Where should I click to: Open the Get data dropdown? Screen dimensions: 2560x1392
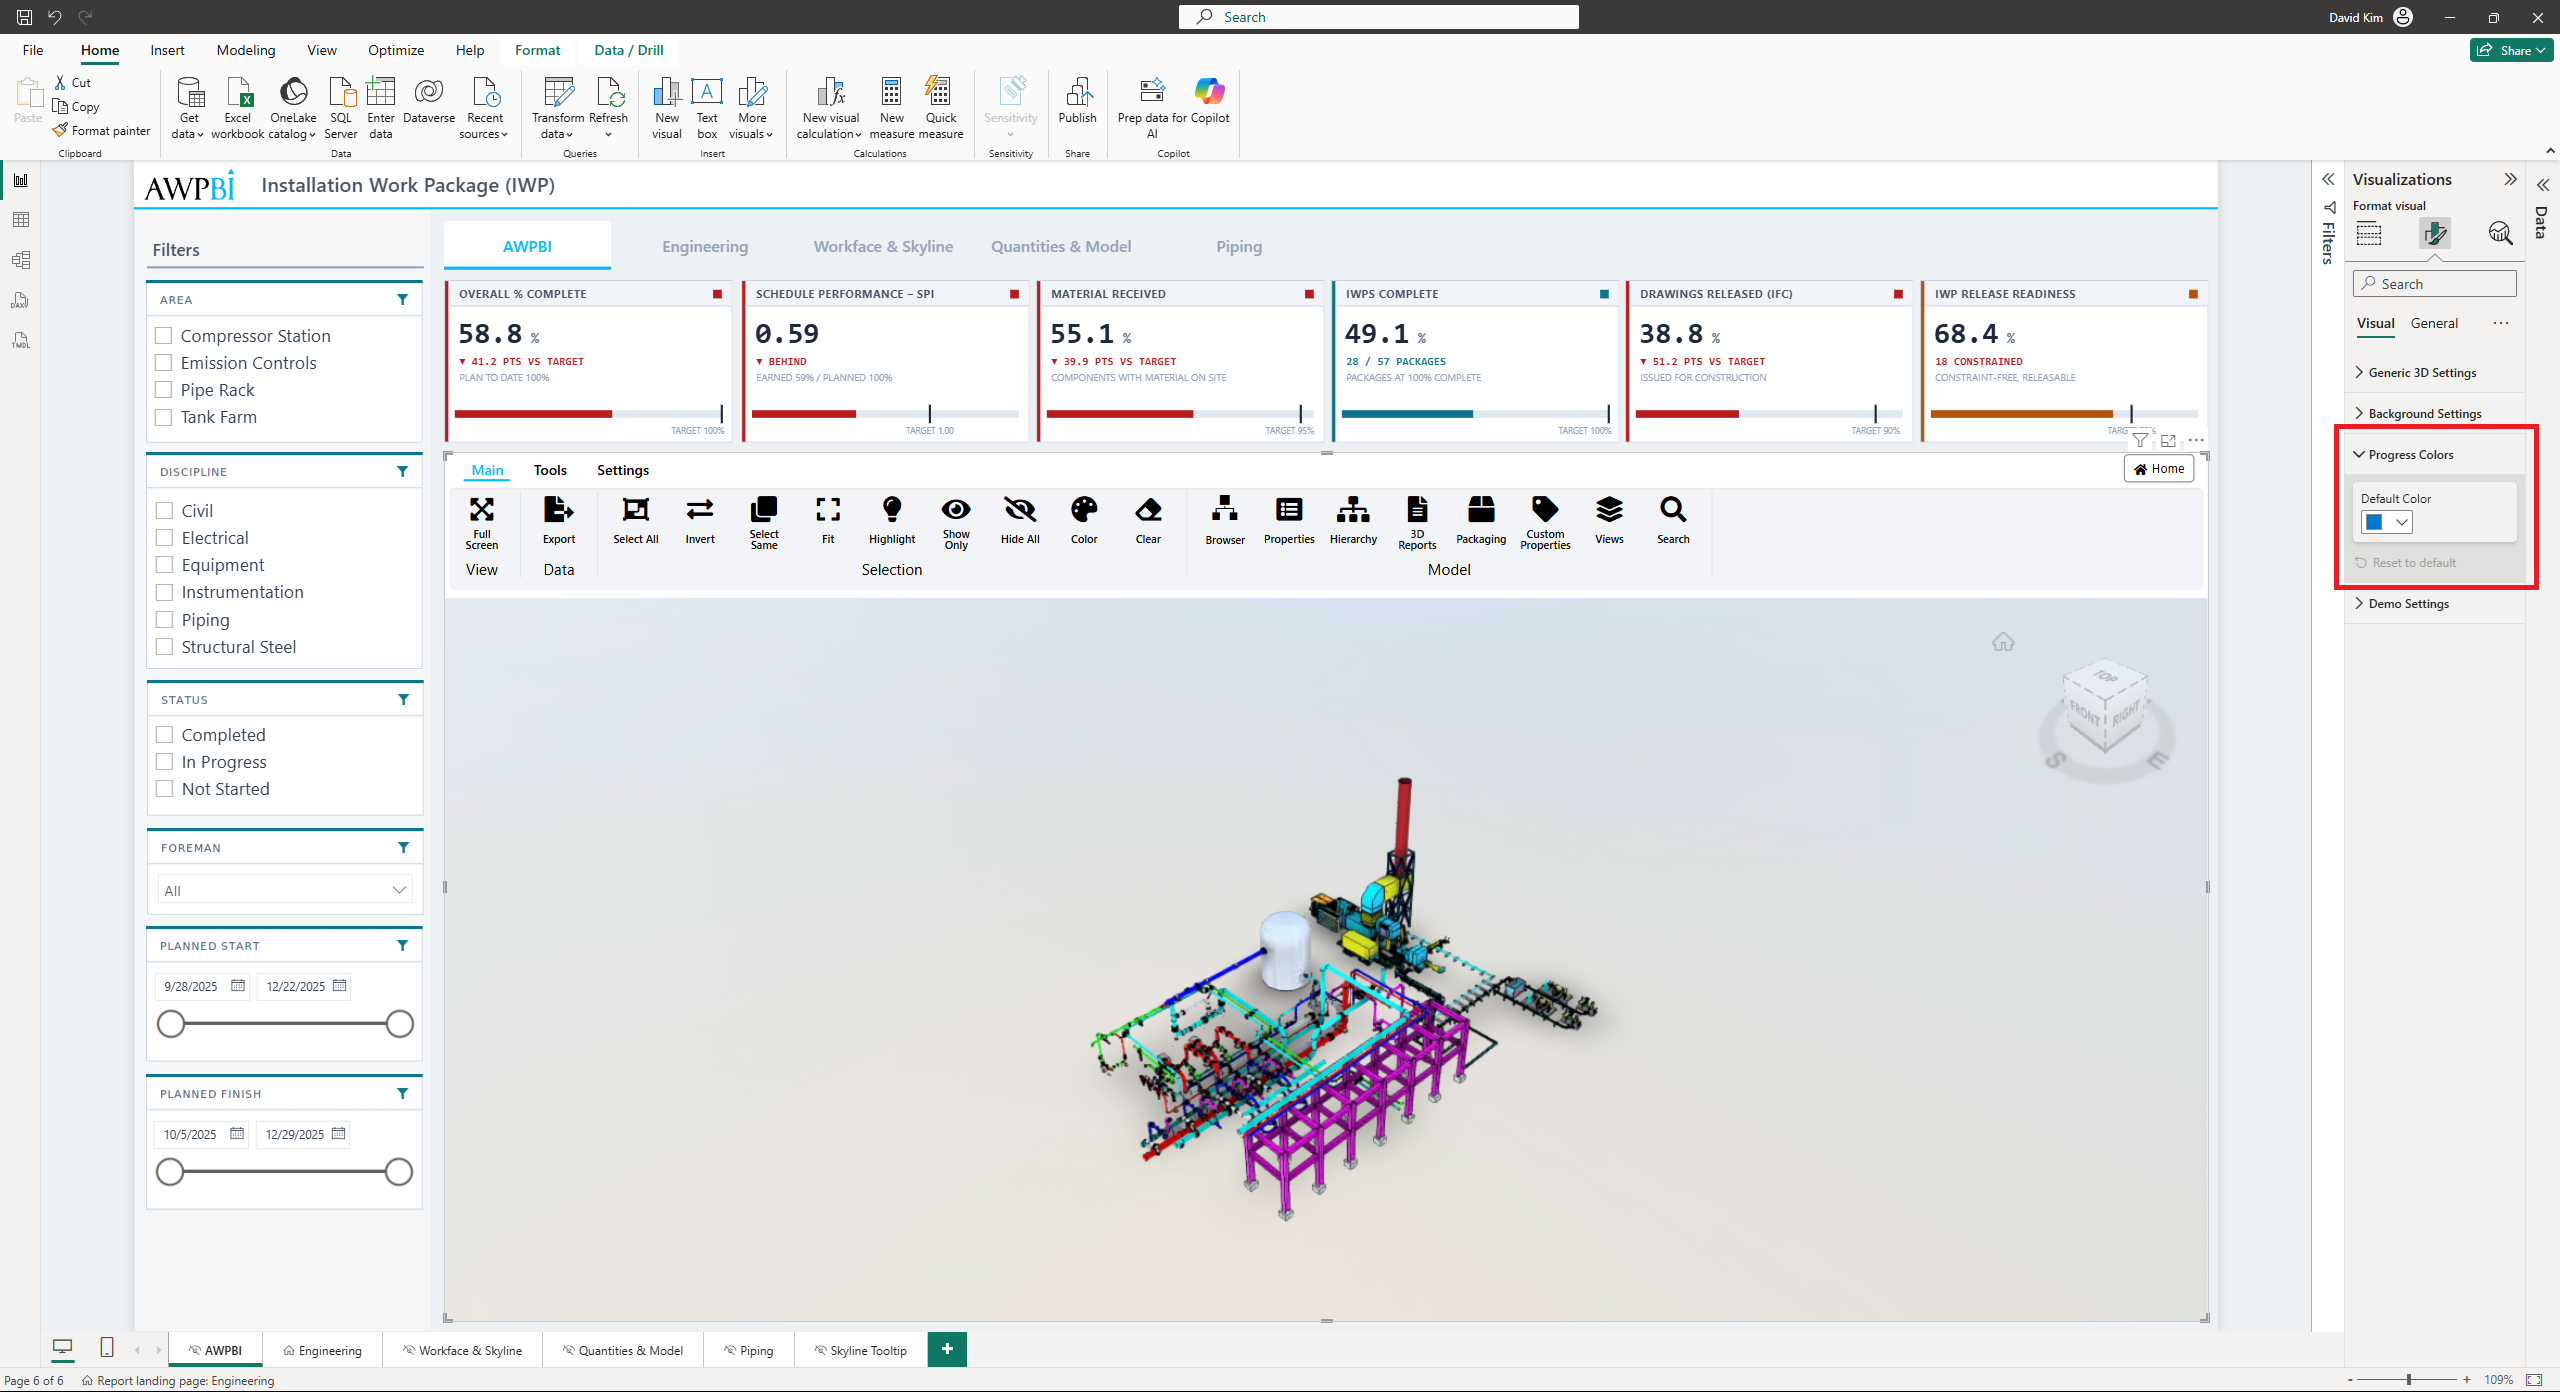click(x=188, y=108)
